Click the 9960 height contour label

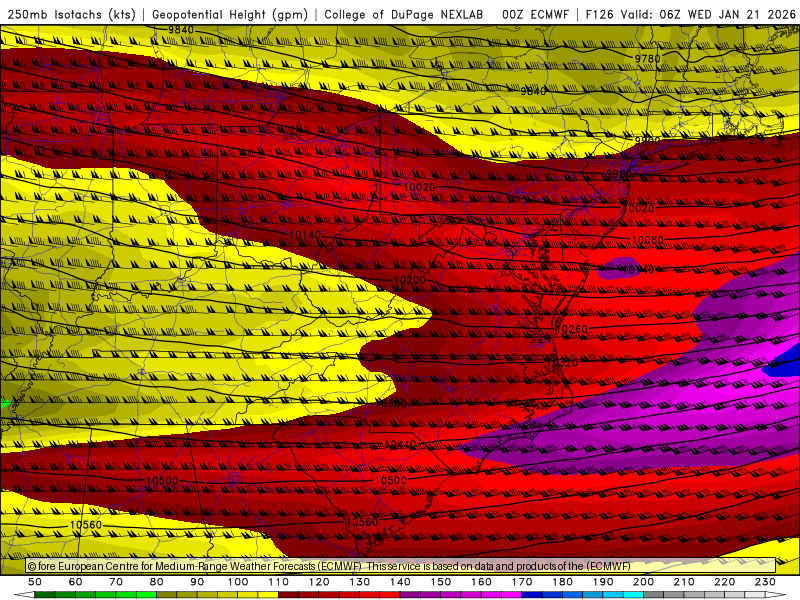pyautogui.click(x=619, y=173)
